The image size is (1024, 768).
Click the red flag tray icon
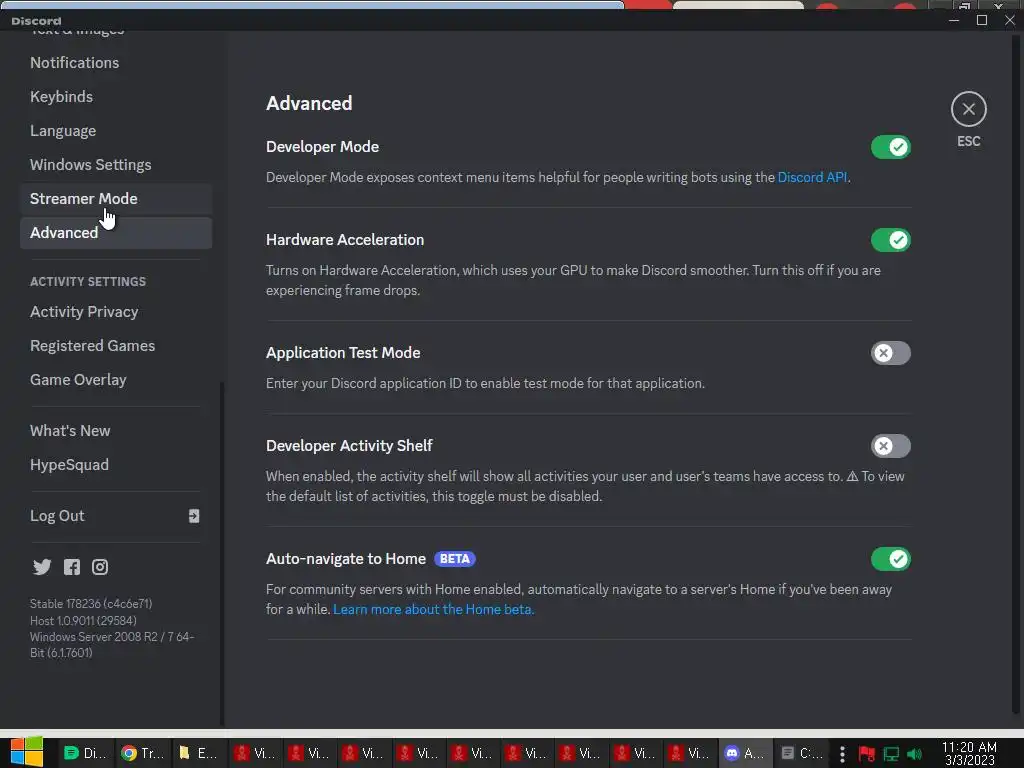pos(867,754)
